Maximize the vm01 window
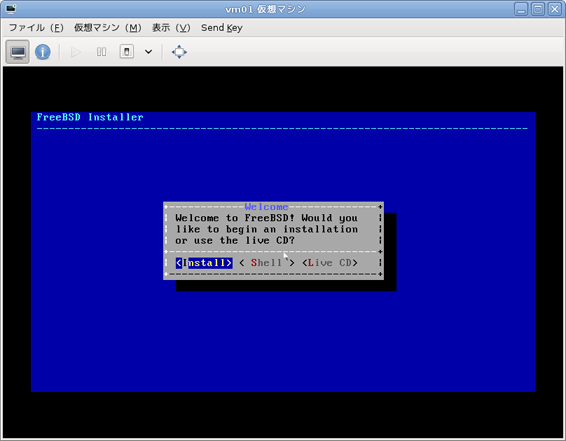This screenshot has height=441, width=566. coord(538,9)
